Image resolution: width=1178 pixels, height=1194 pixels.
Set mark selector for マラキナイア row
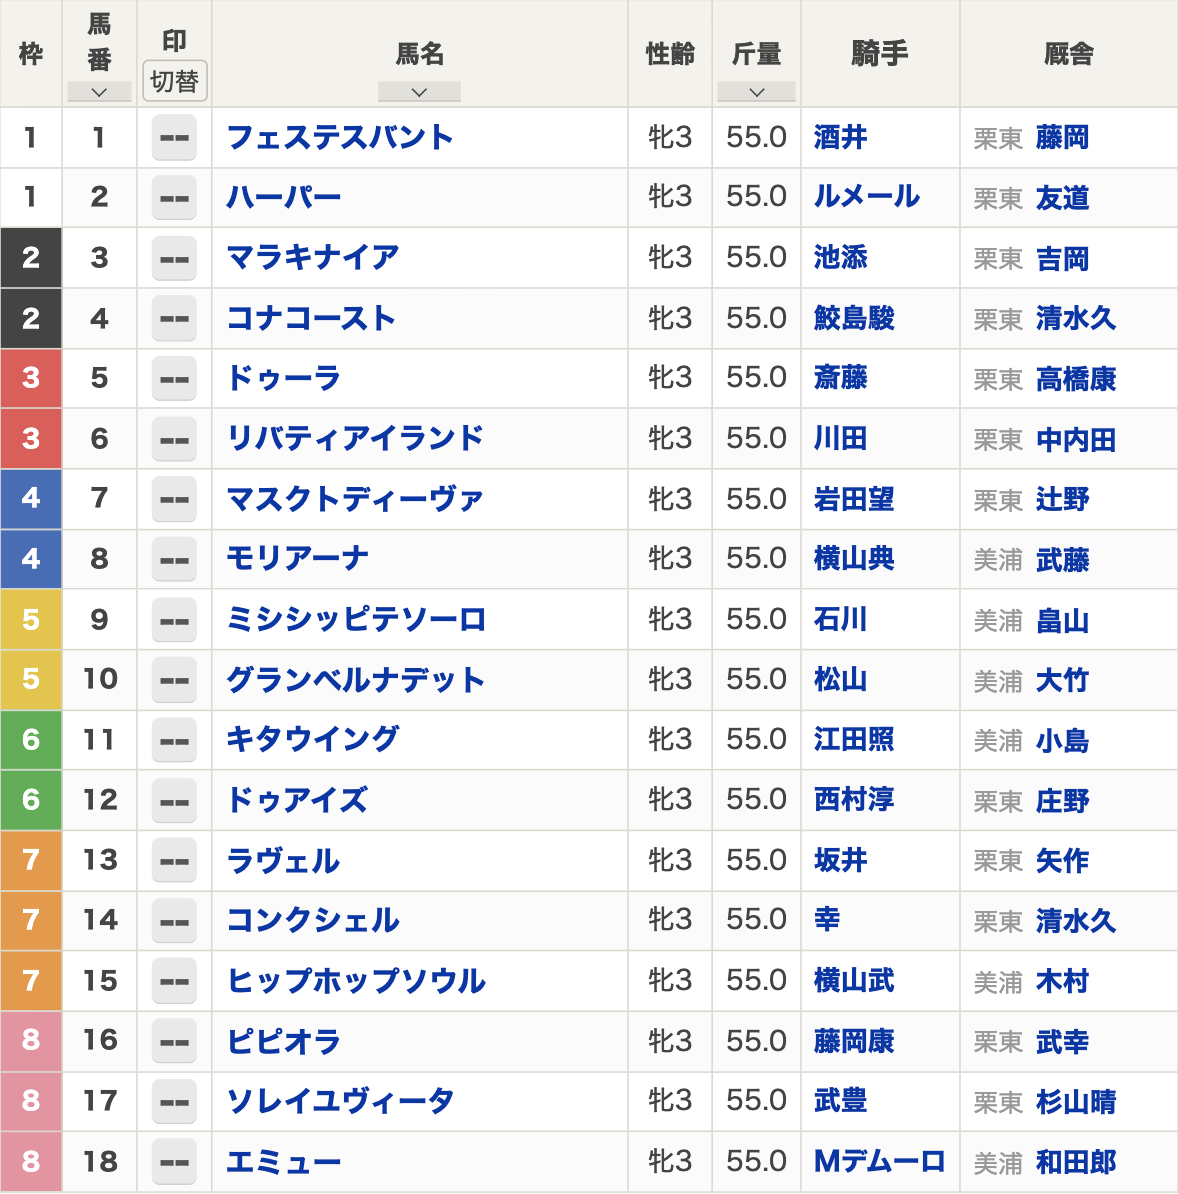pyautogui.click(x=174, y=258)
